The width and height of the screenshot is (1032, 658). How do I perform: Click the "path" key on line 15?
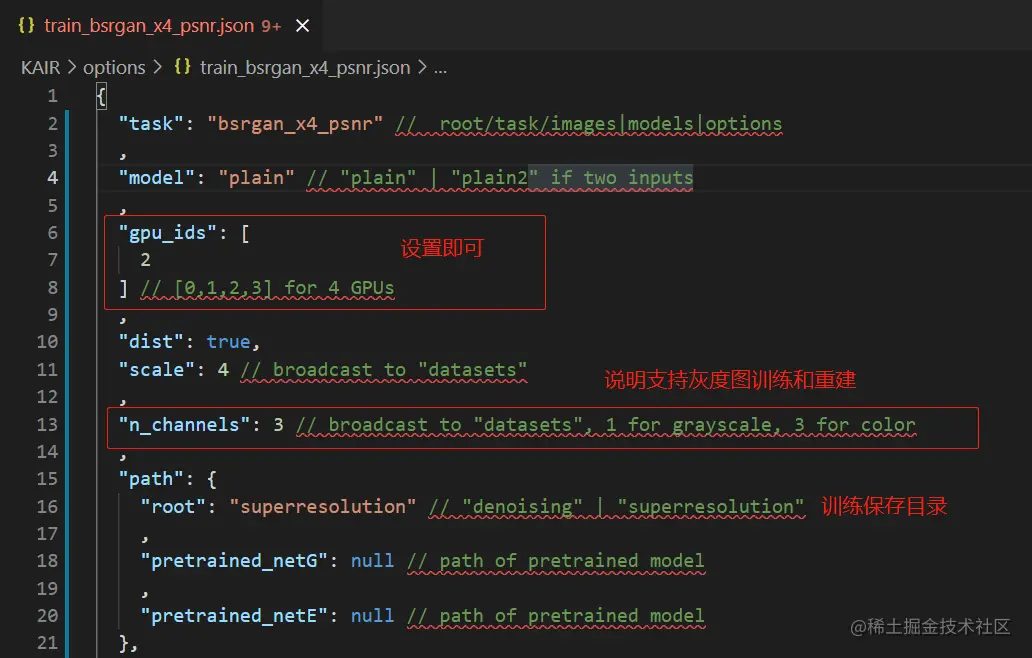151,478
